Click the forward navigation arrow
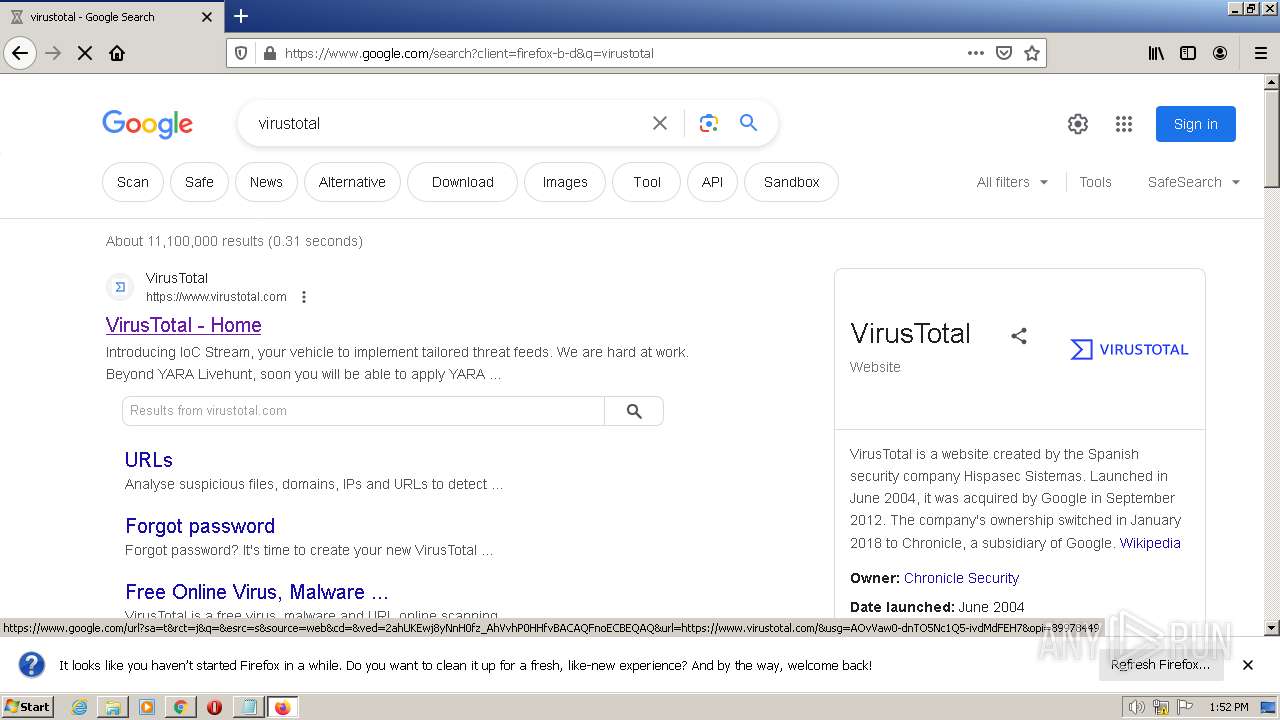The height and width of the screenshot is (720, 1280). [53, 53]
